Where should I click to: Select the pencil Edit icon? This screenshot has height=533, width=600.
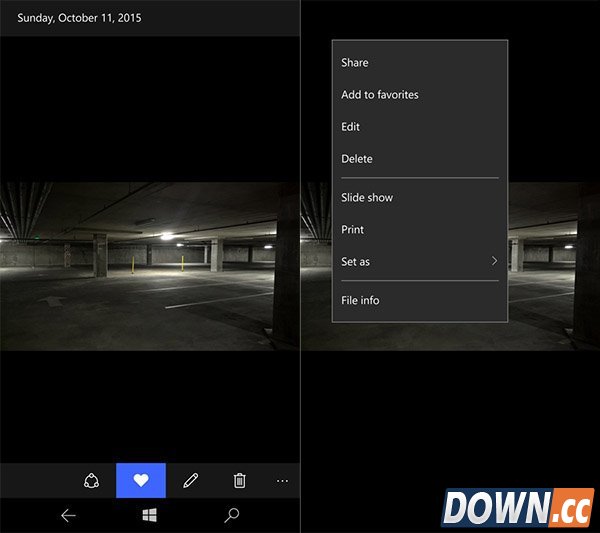190,481
